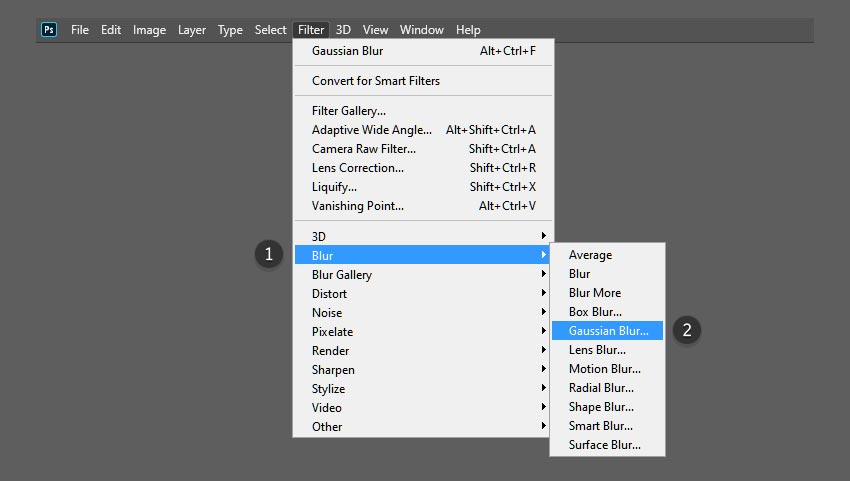Expand the Sharpen submenu
Image resolution: width=850 pixels, height=481 pixels.
pyautogui.click(x=333, y=370)
